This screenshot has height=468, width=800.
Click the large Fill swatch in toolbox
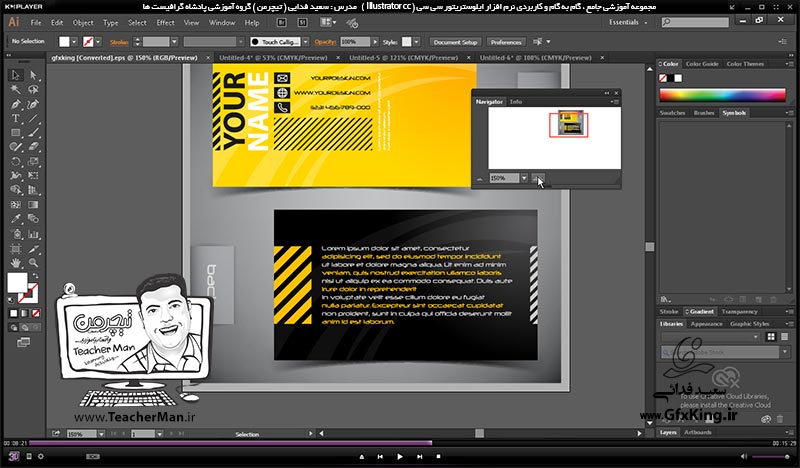click(16, 283)
